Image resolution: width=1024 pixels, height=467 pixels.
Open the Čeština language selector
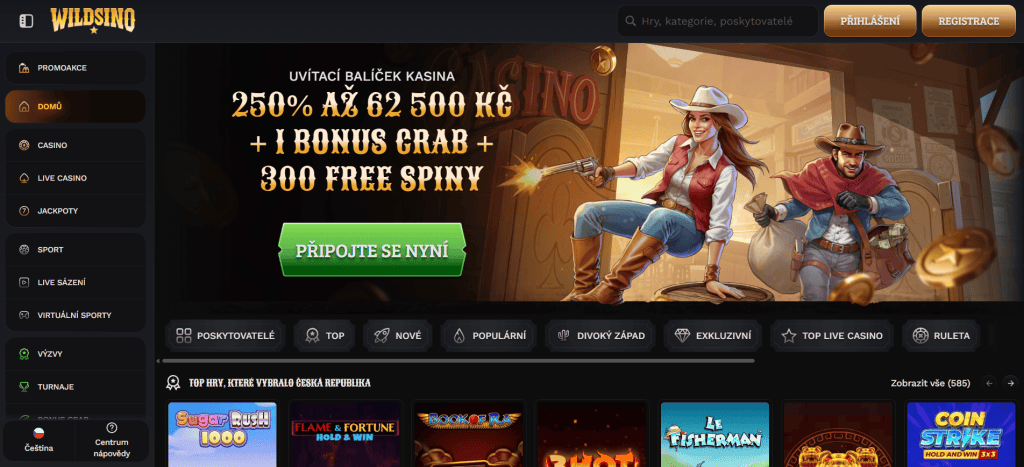(39, 440)
